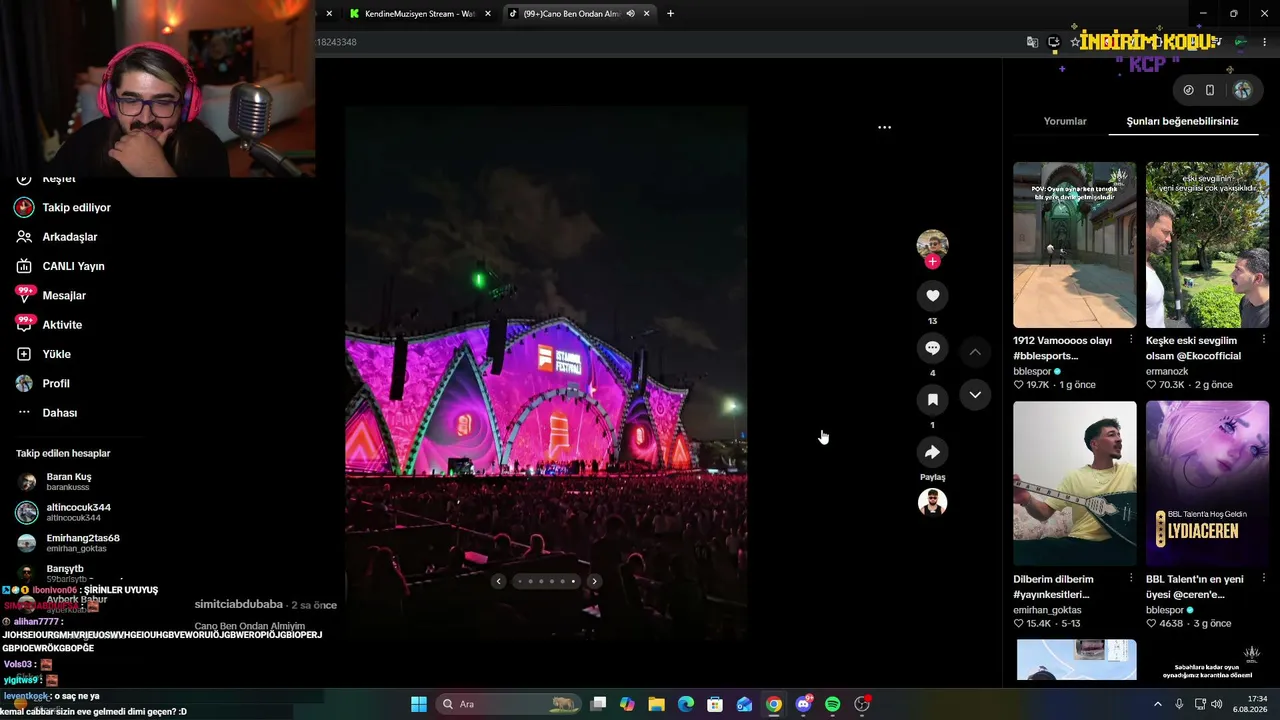Open the 1912 Vamoooos olayı video thumbnail
1280x720 pixels.
coord(1074,245)
